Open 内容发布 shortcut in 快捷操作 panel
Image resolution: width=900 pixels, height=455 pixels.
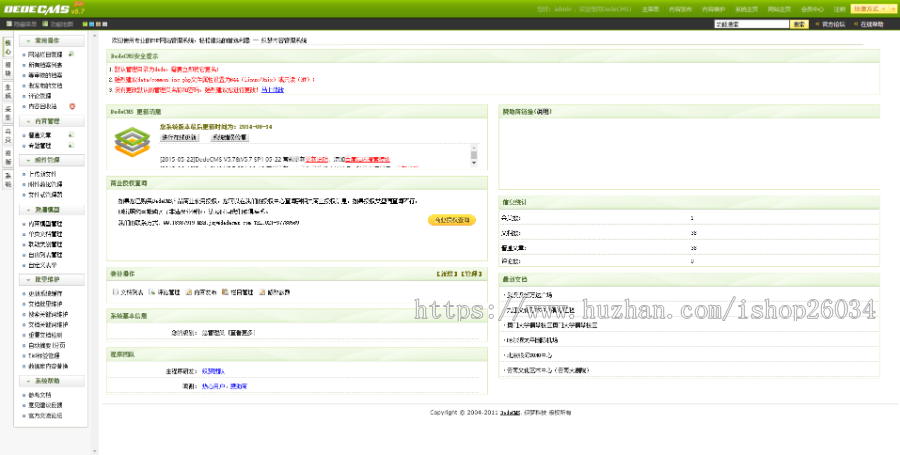pyautogui.click(x=201, y=292)
